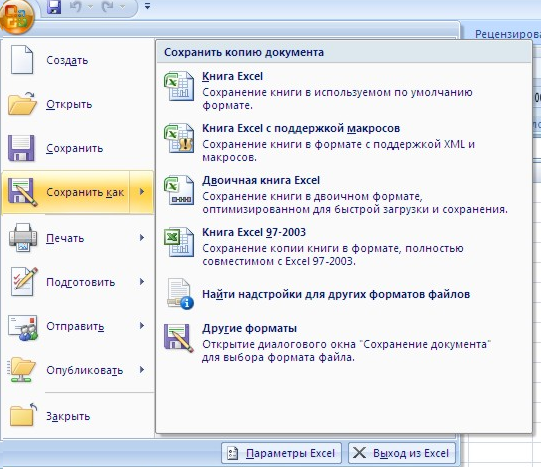Click the options sheet icon on Параметры Excel
The width and height of the screenshot is (543, 469).
coord(233,453)
